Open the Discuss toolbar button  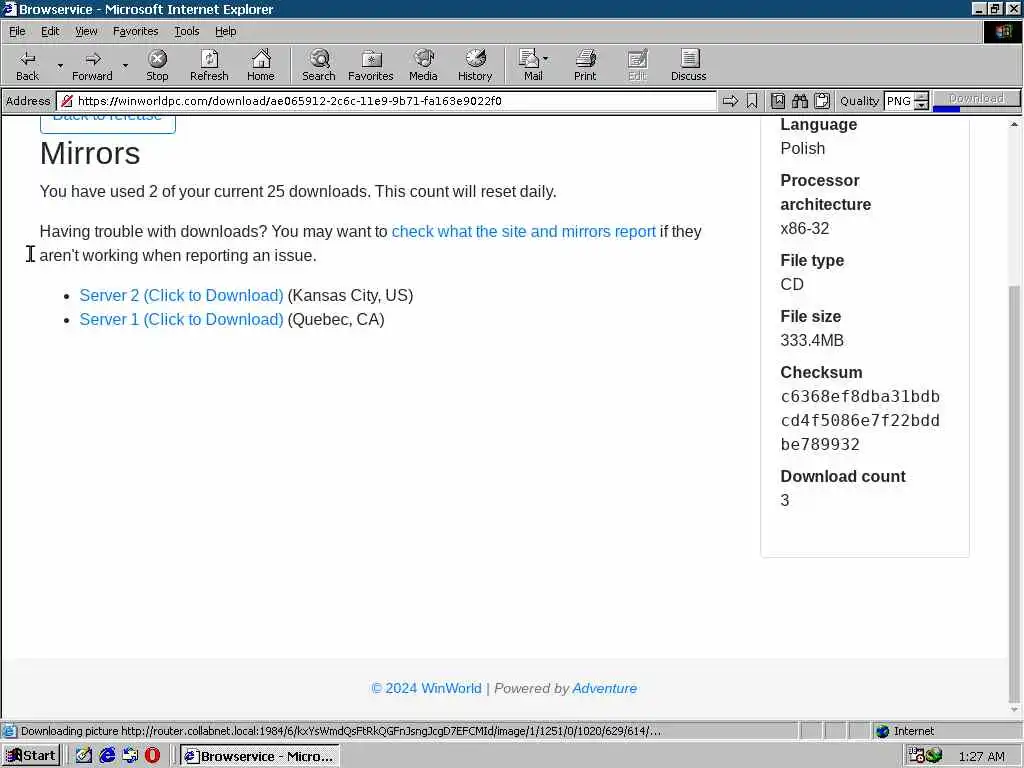point(688,65)
